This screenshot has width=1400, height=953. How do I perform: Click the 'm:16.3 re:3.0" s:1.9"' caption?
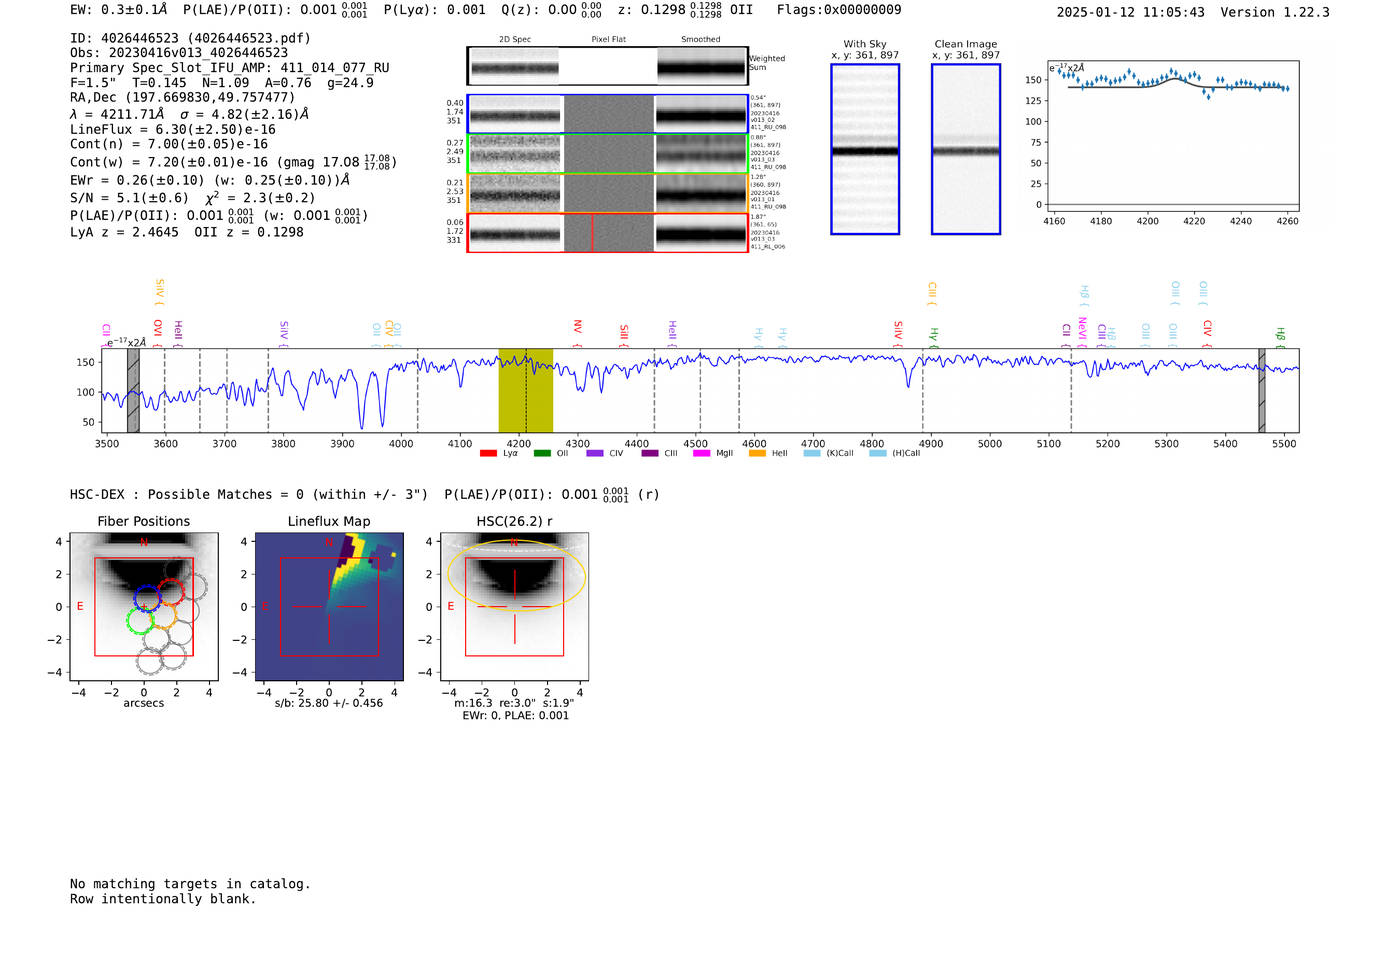(514, 703)
